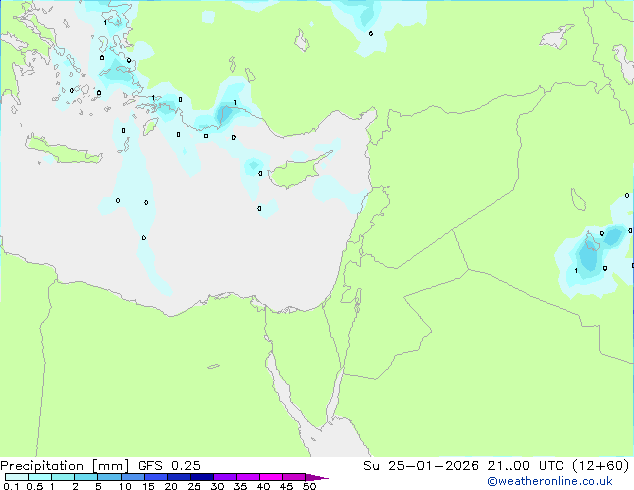
Task: Click the 20–25 mm legend color swatch
Action: click(x=178, y=477)
